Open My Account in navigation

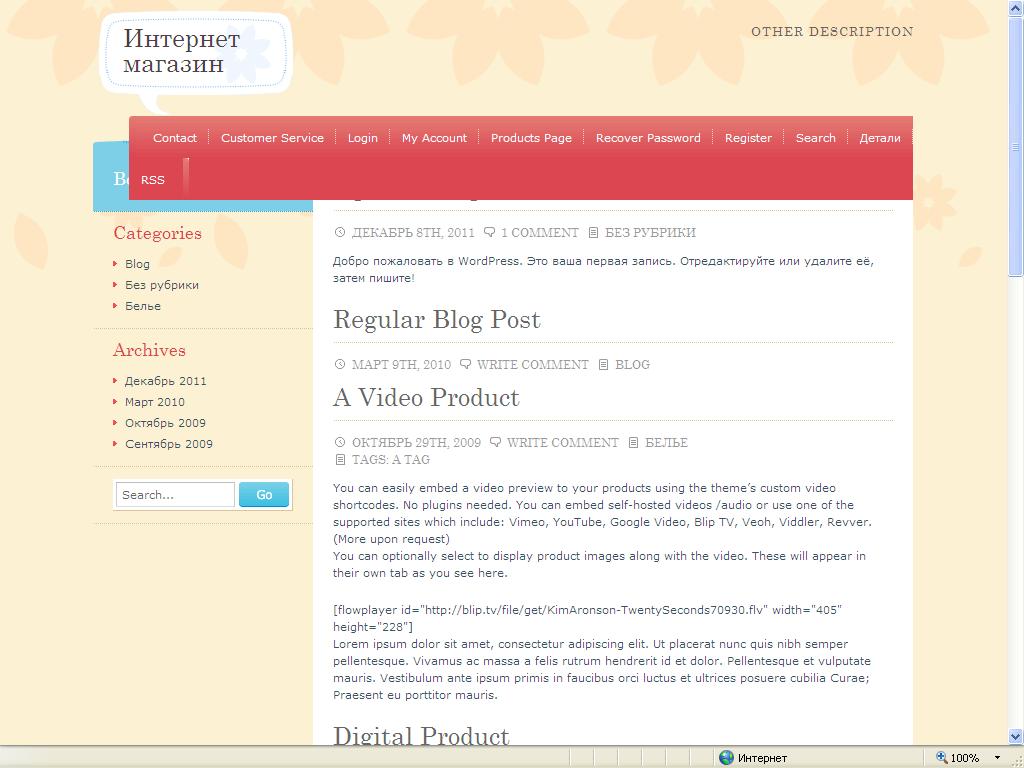(434, 138)
